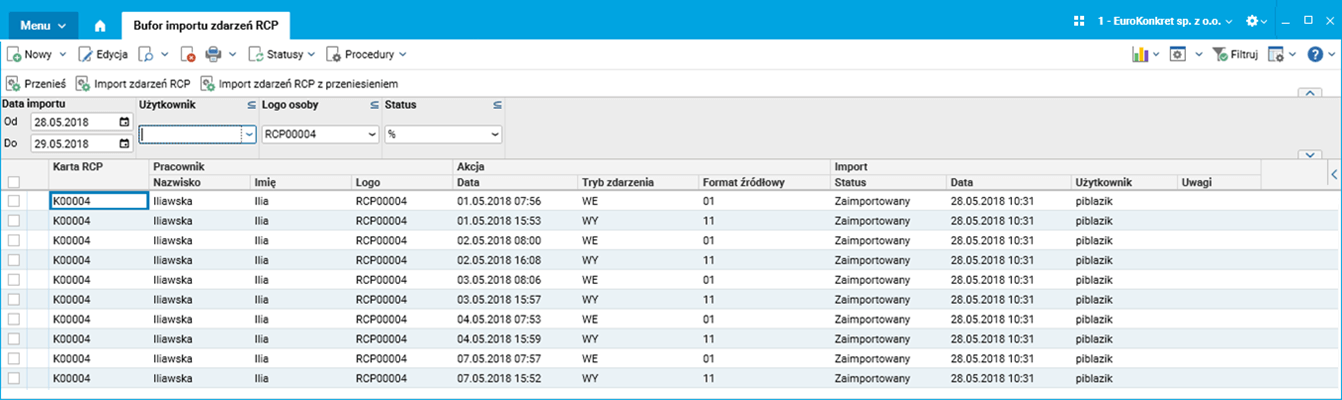Open the chart analysis icon
Viewport: 1342px width, 400px height.
(x=1140, y=55)
